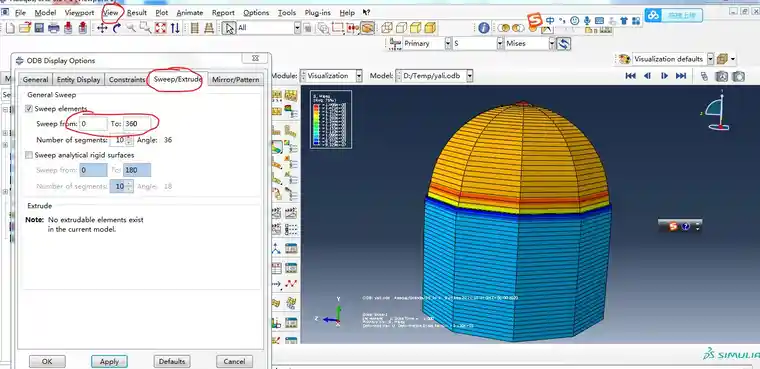Screen dimensions: 760x369
Task: Switch to the Constraints tab
Action: coord(127,80)
